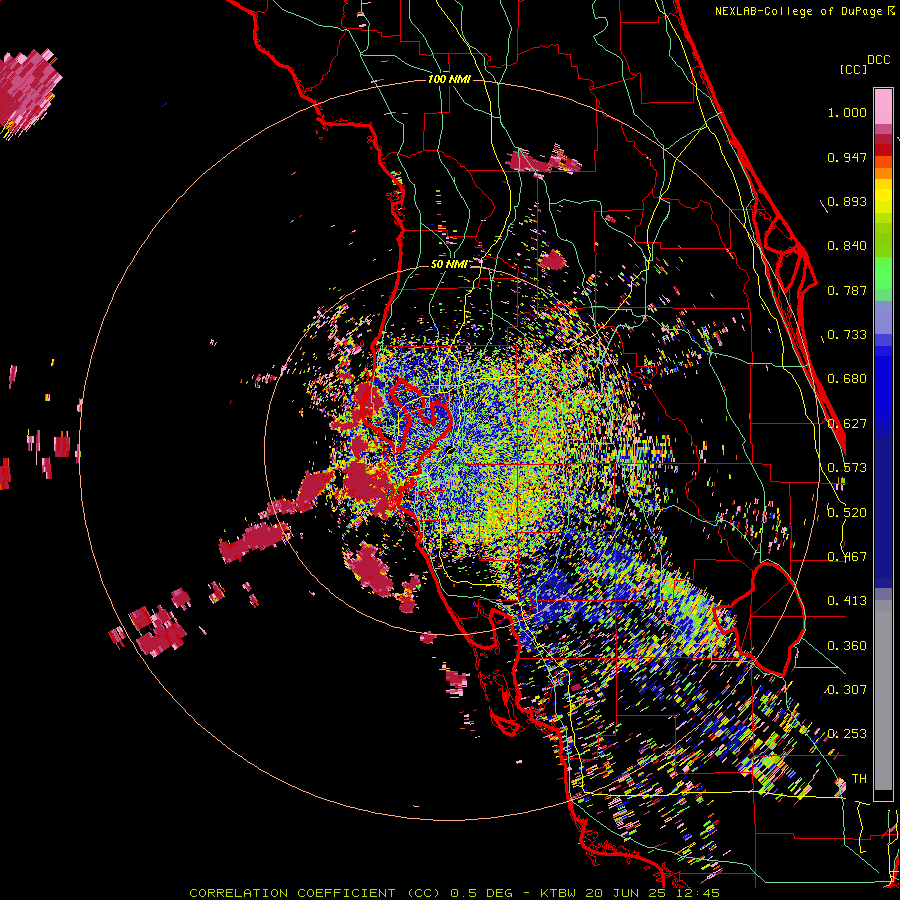Click the [CC] units label

(x=853, y=69)
